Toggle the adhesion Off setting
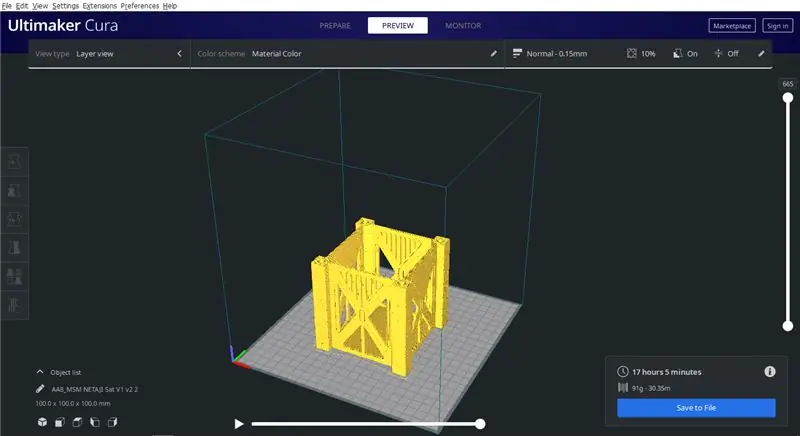Image resolution: width=800 pixels, height=436 pixels. [x=726, y=54]
